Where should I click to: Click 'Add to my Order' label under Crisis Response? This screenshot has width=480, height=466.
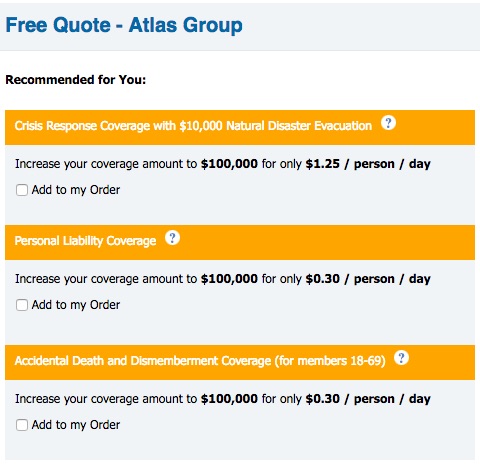coord(76,190)
